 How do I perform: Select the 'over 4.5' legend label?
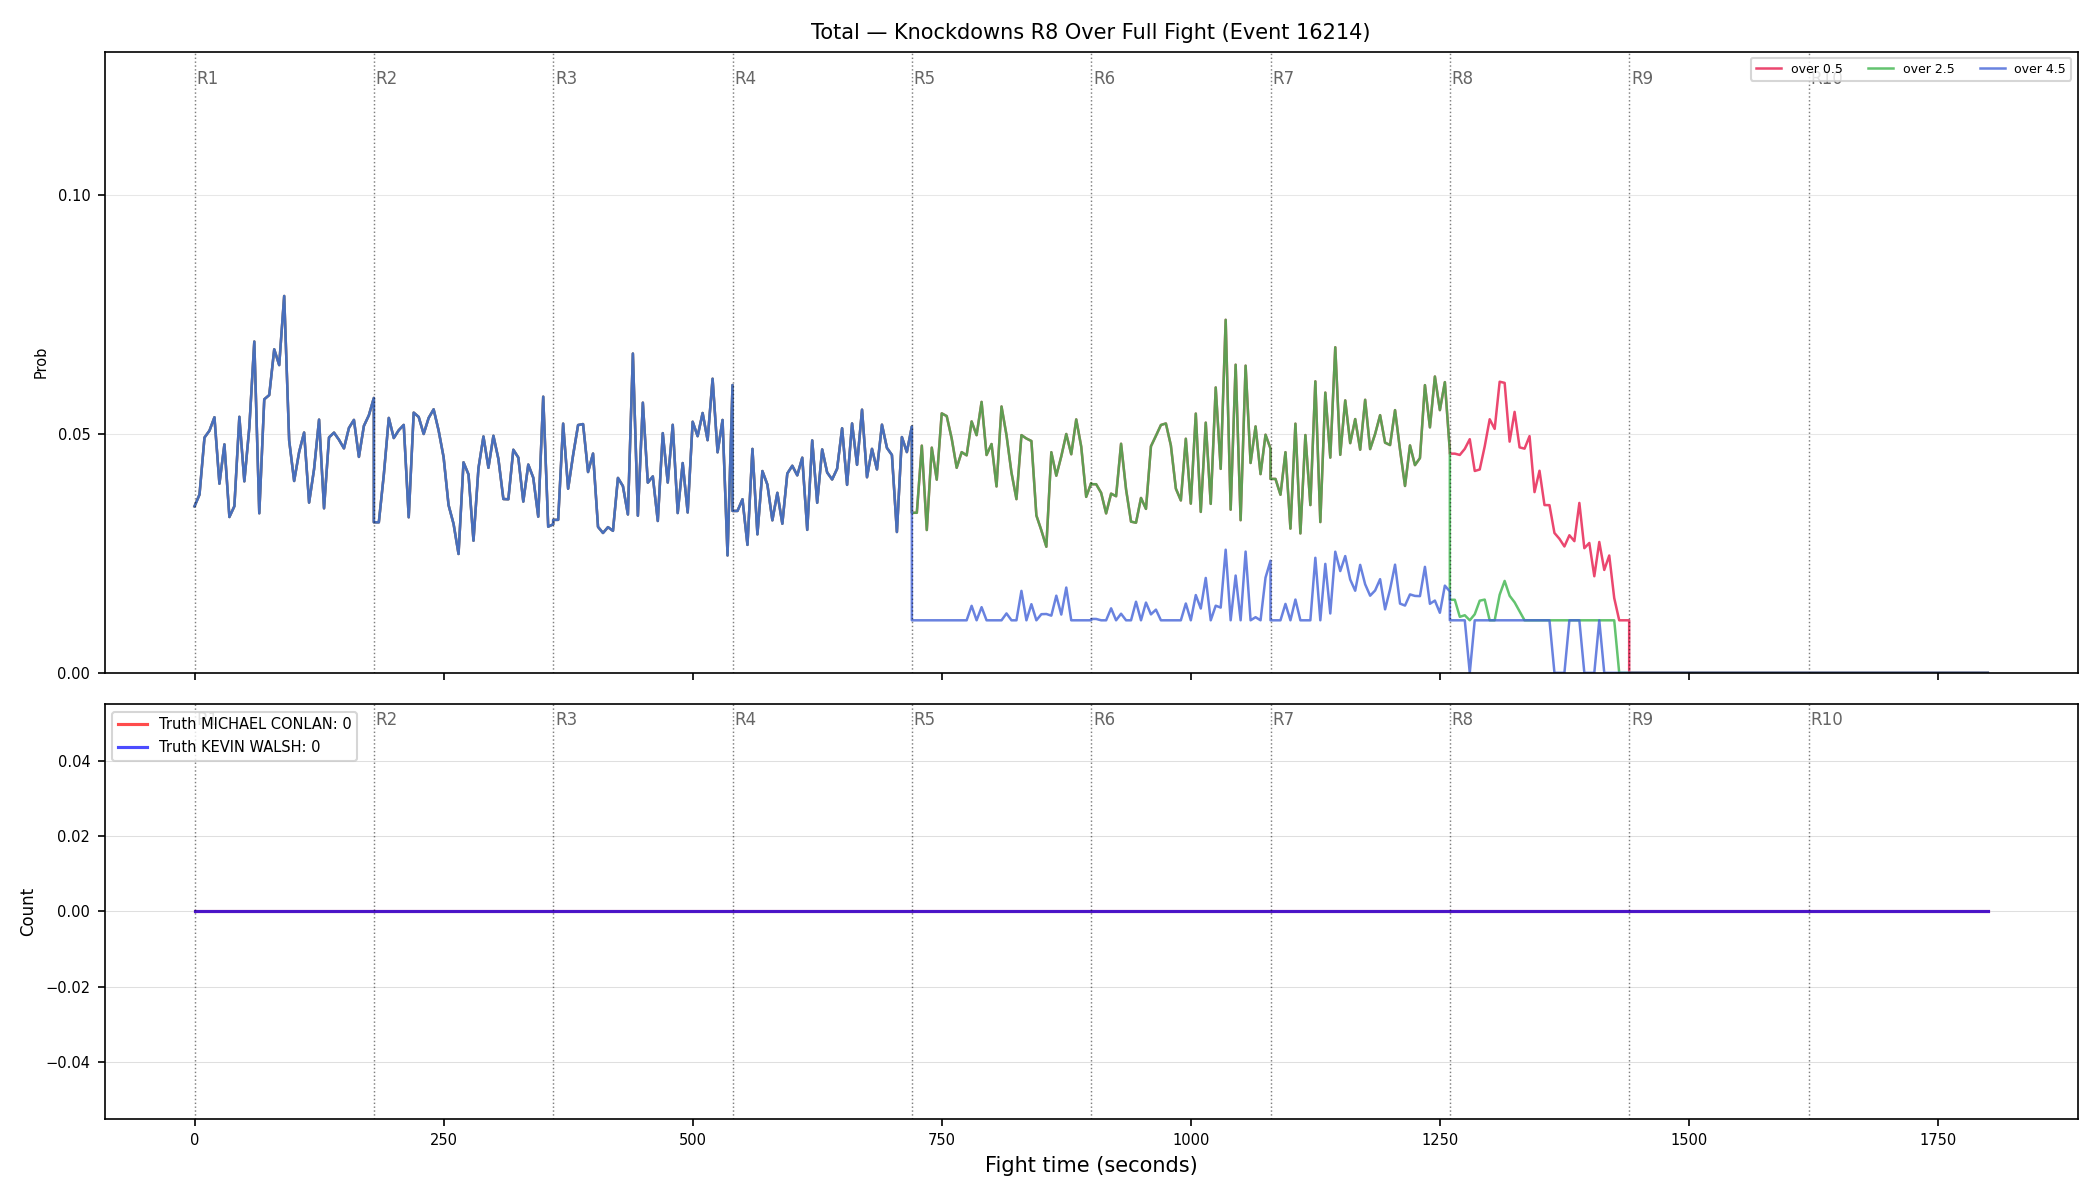click(x=2039, y=69)
